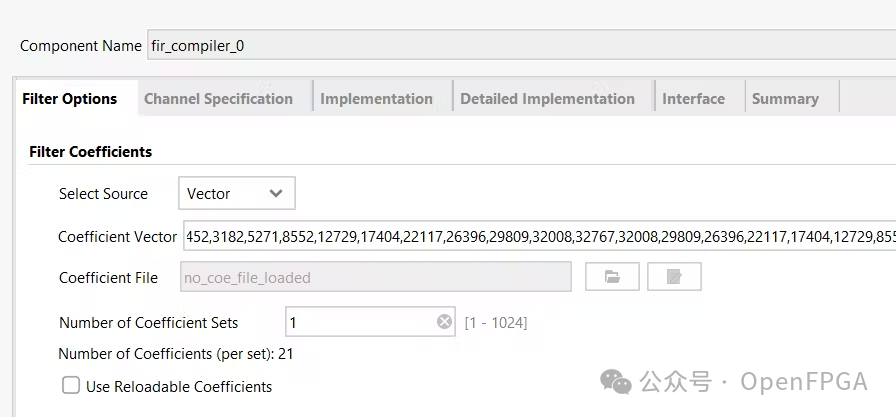Click the Number of Coefficient Sets input

pyautogui.click(x=360, y=322)
